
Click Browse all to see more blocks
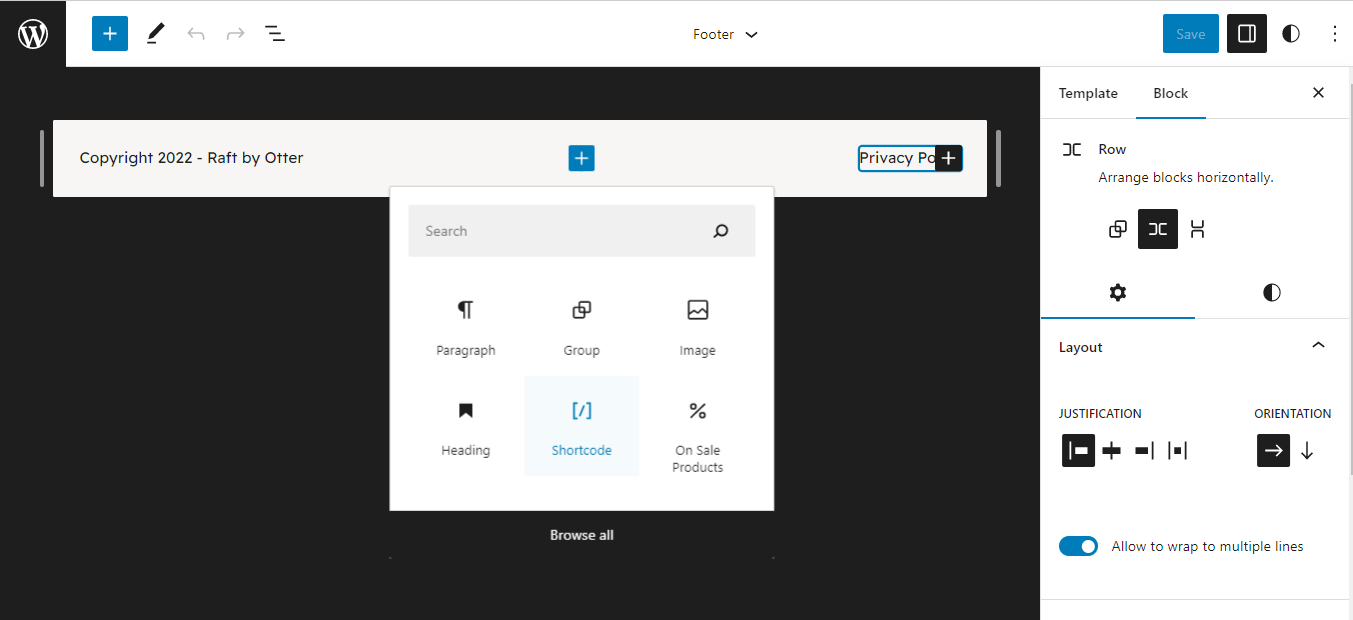581,534
